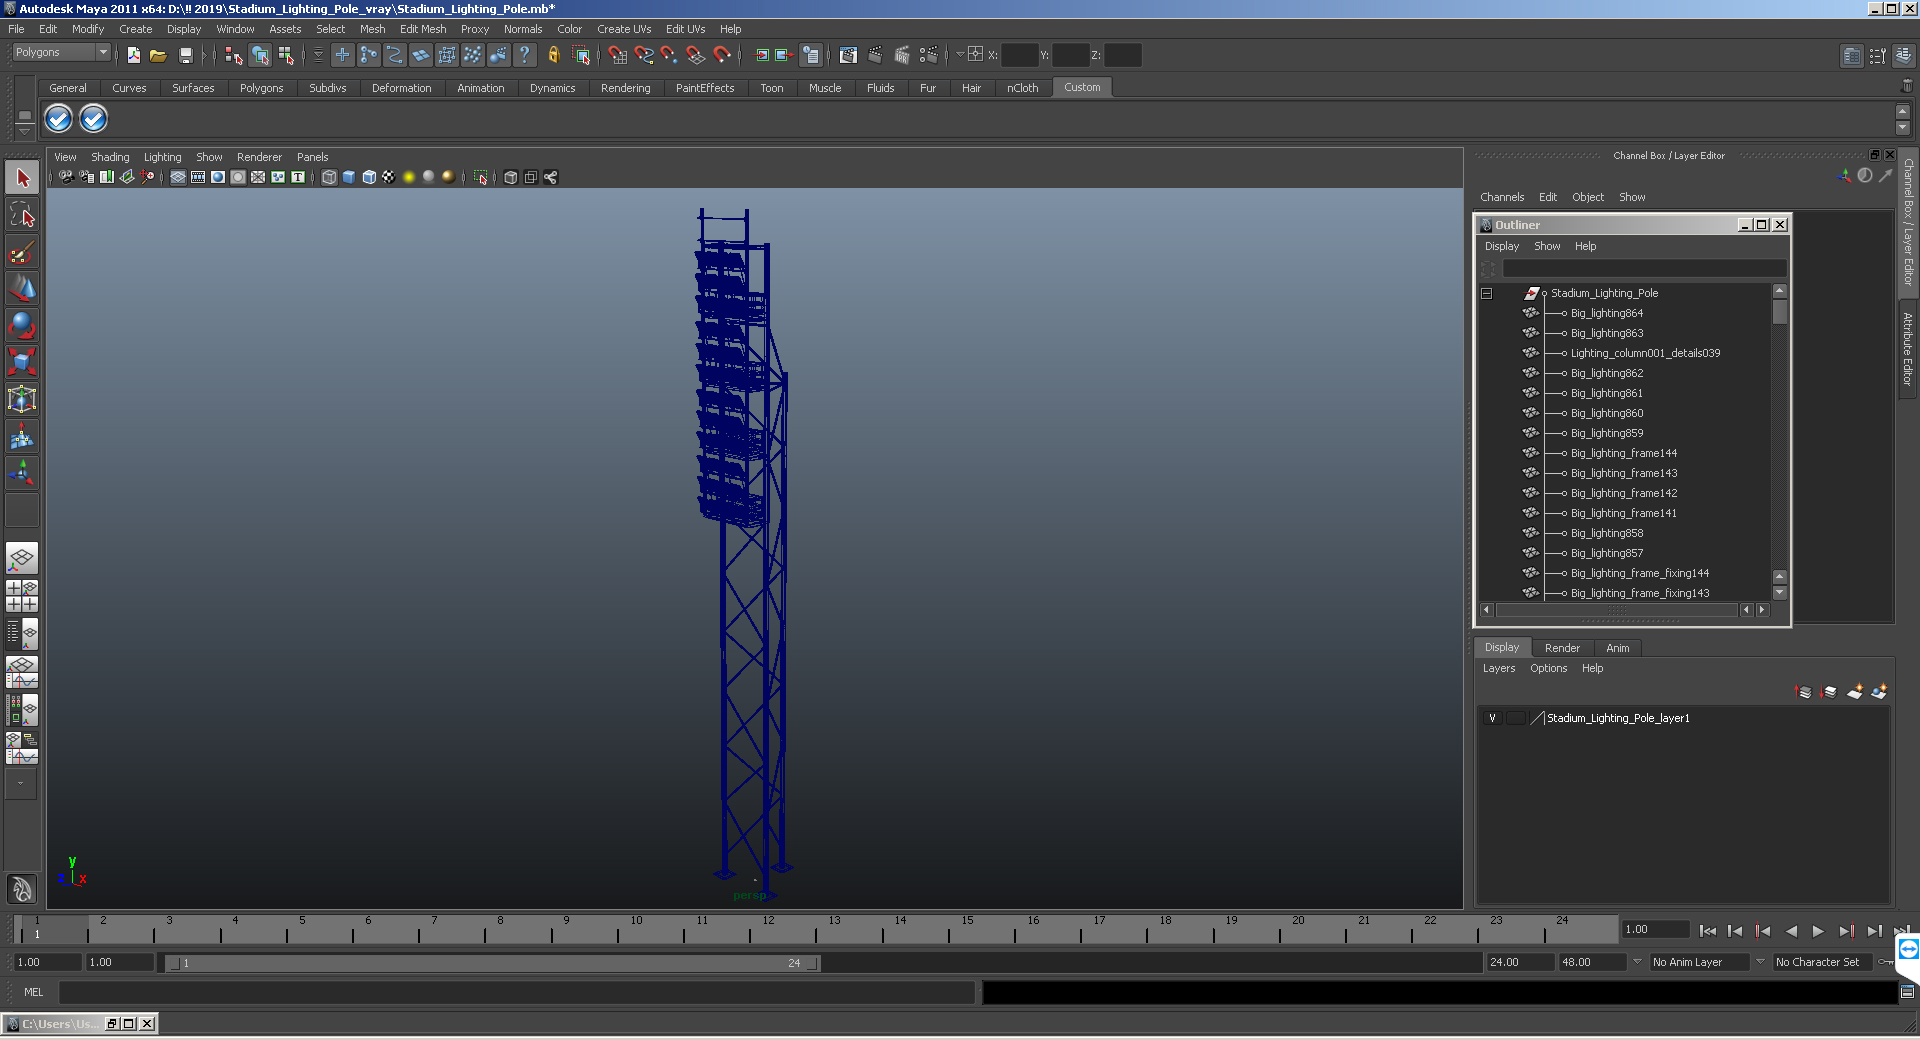1920x1040 pixels.
Task: Toggle textured display checker icon
Action: pos(389,177)
